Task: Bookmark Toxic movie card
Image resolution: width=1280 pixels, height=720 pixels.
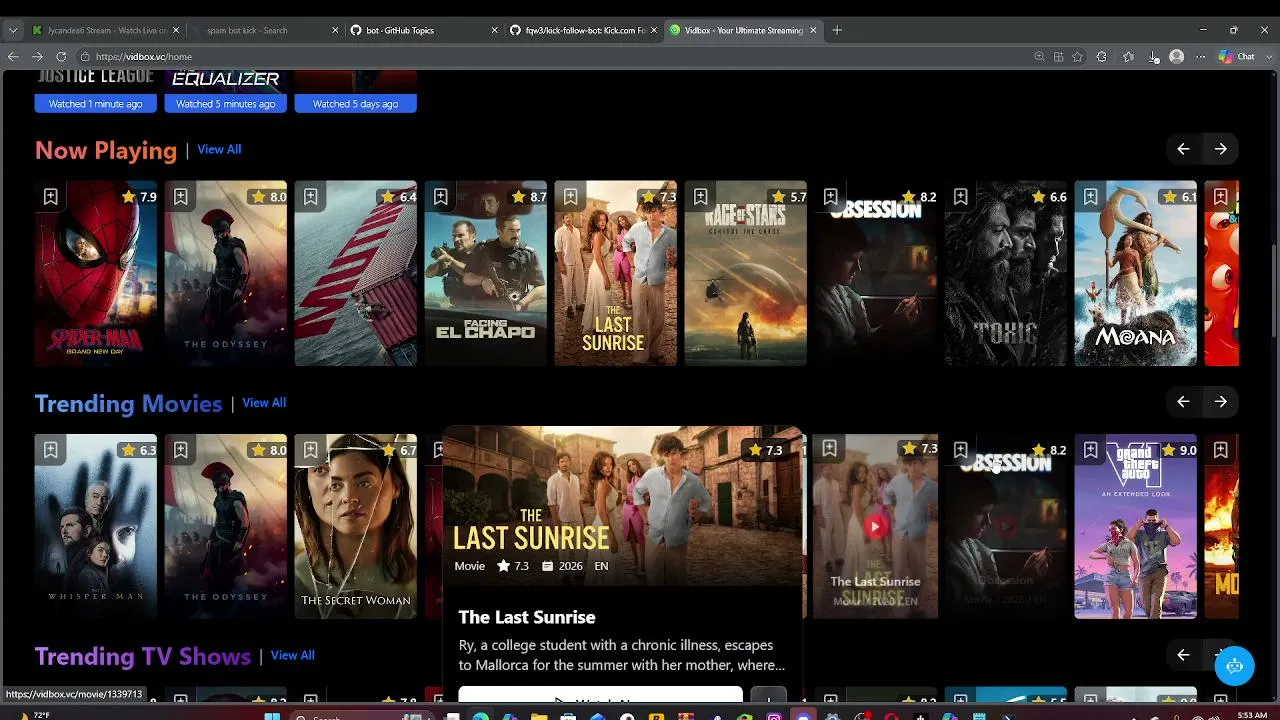Action: click(960, 197)
